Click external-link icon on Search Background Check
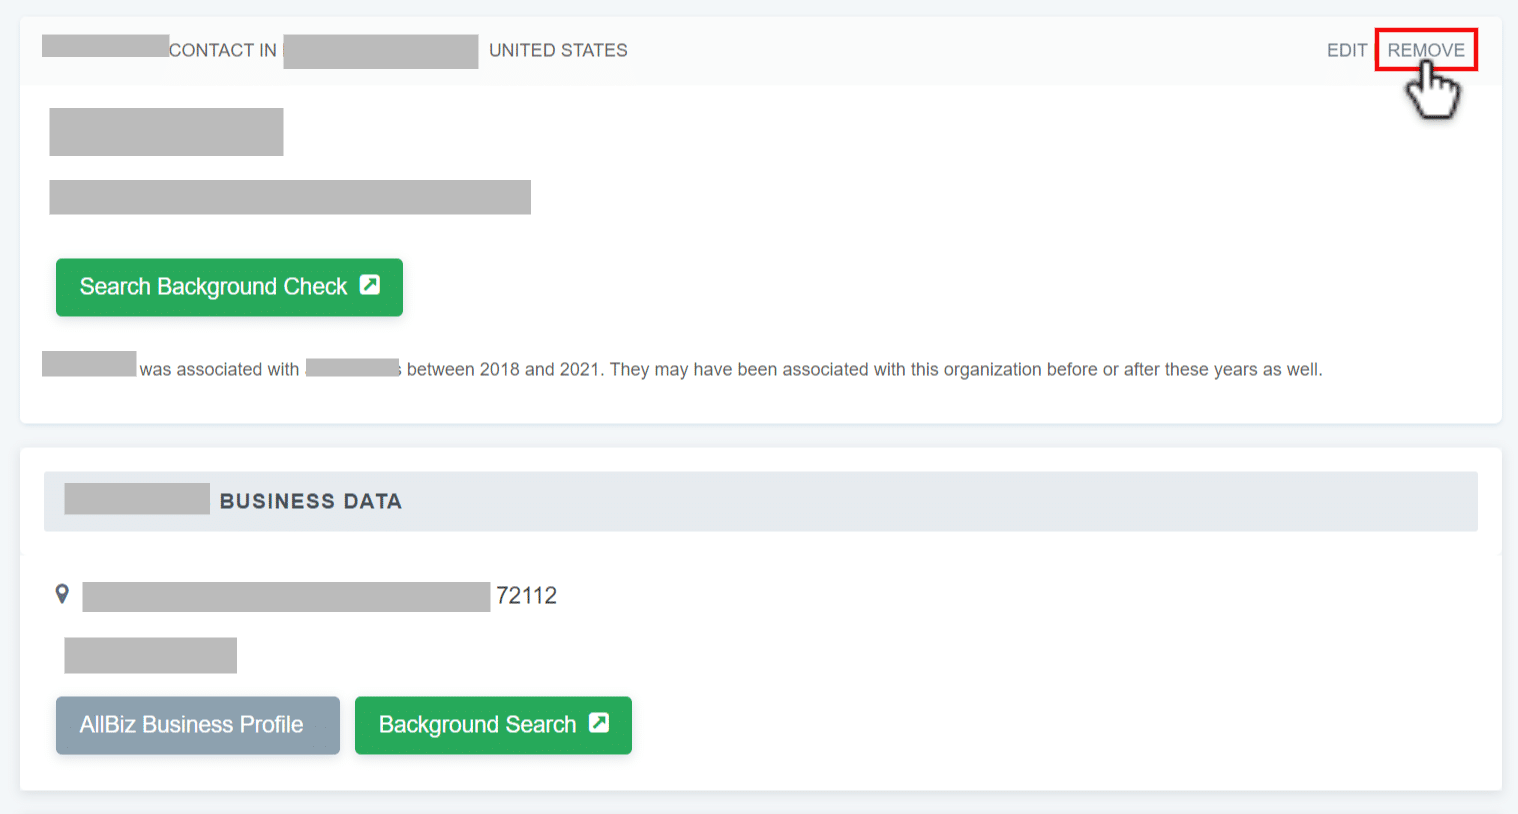Viewport: 1518px width, 814px height. [x=370, y=285]
